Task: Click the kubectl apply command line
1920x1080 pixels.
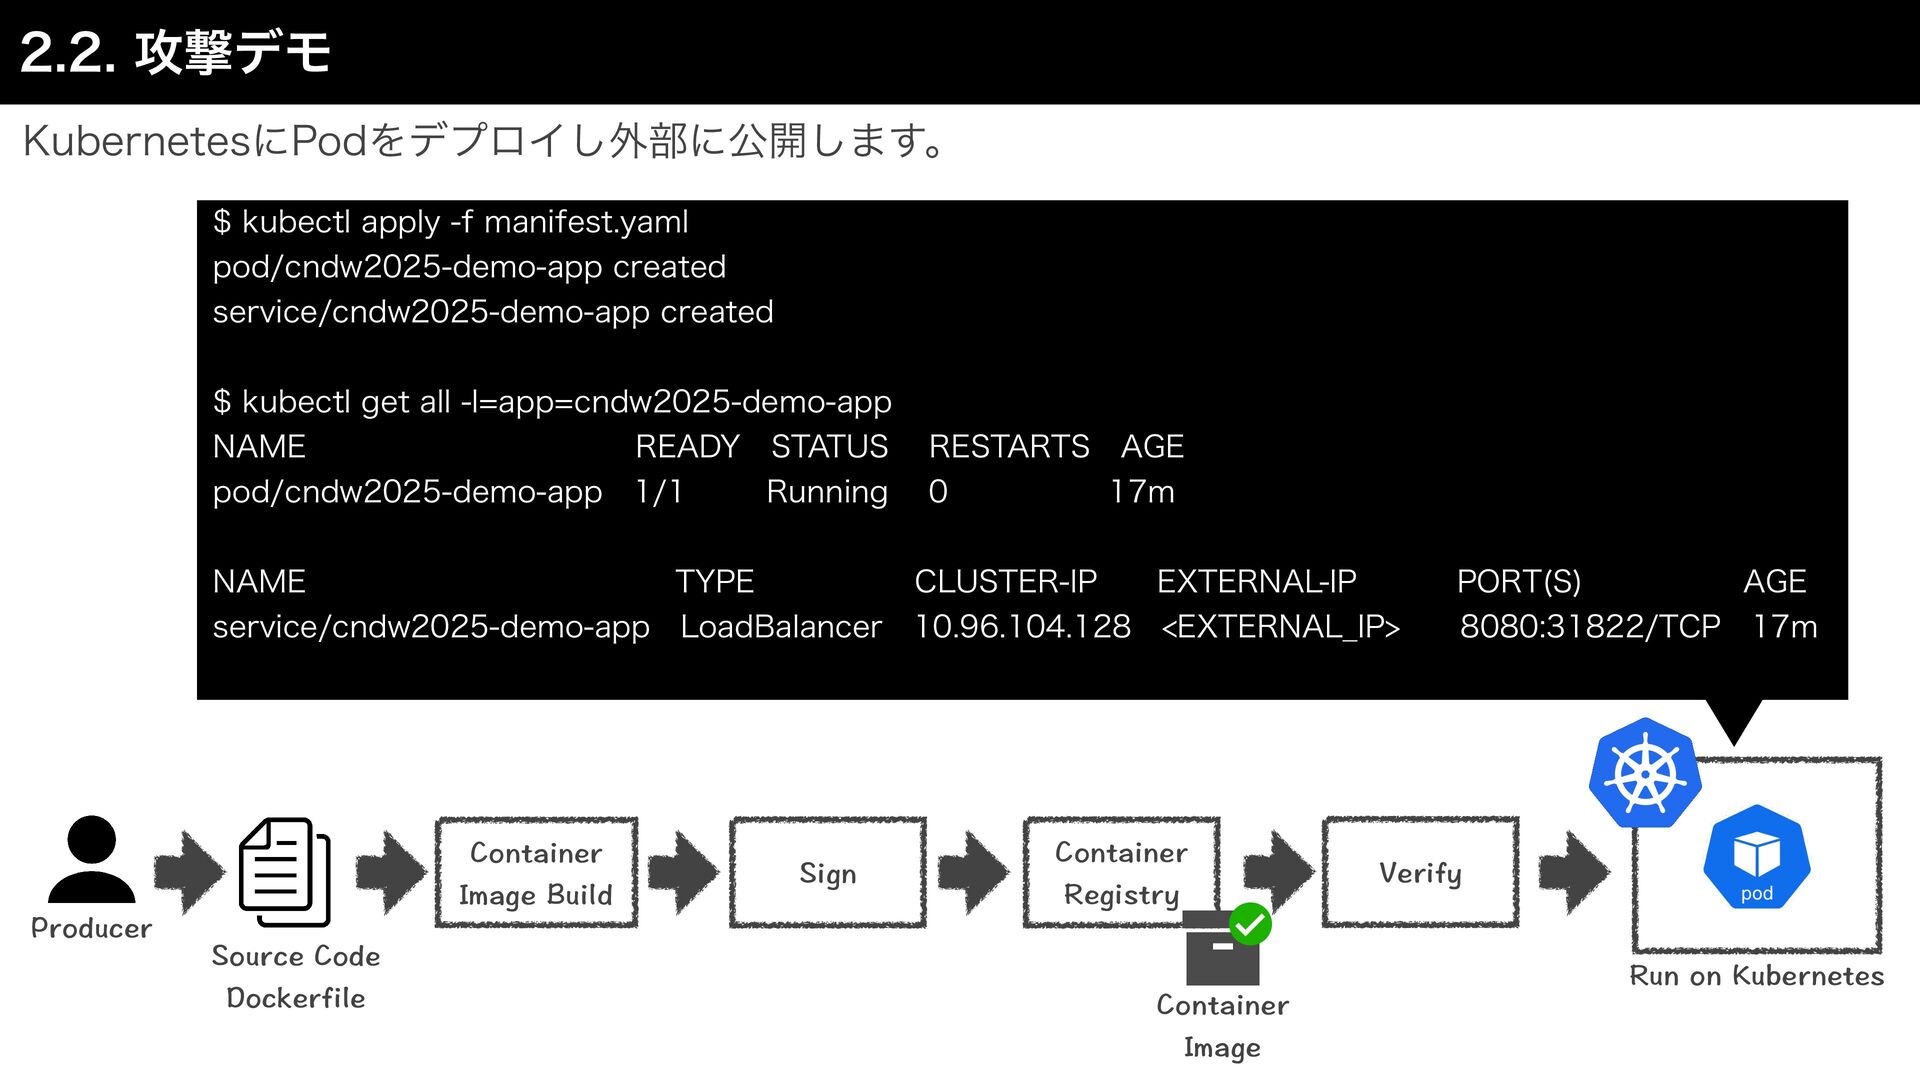Action: (x=450, y=222)
